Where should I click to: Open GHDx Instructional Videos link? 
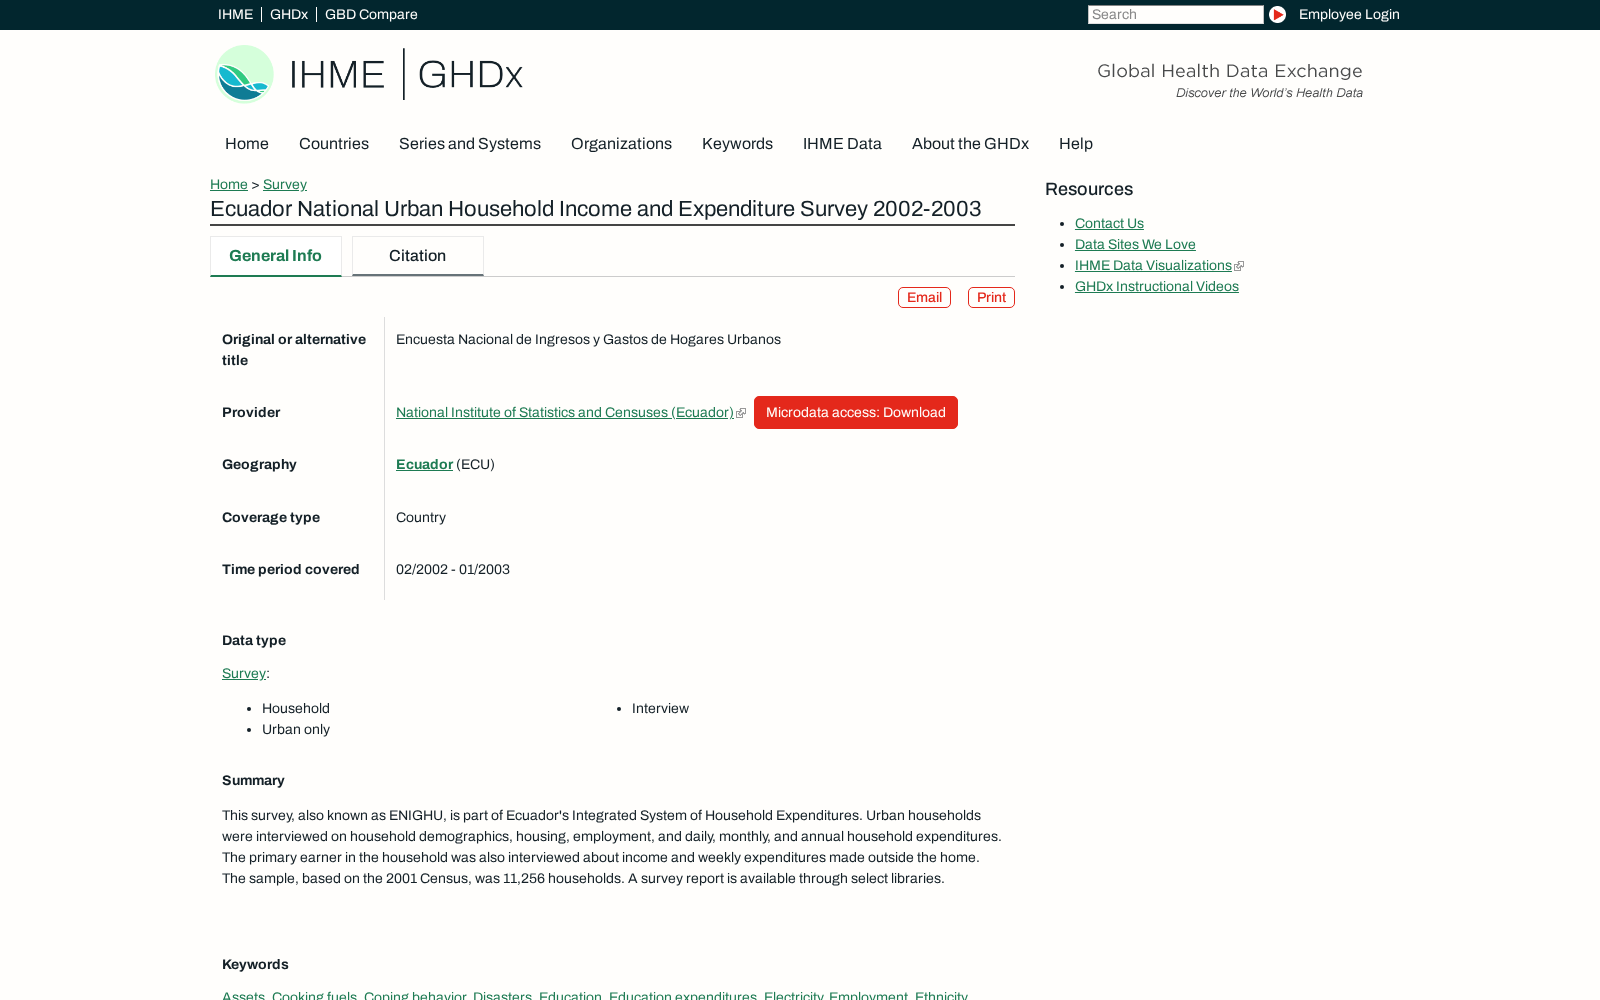1157,287
